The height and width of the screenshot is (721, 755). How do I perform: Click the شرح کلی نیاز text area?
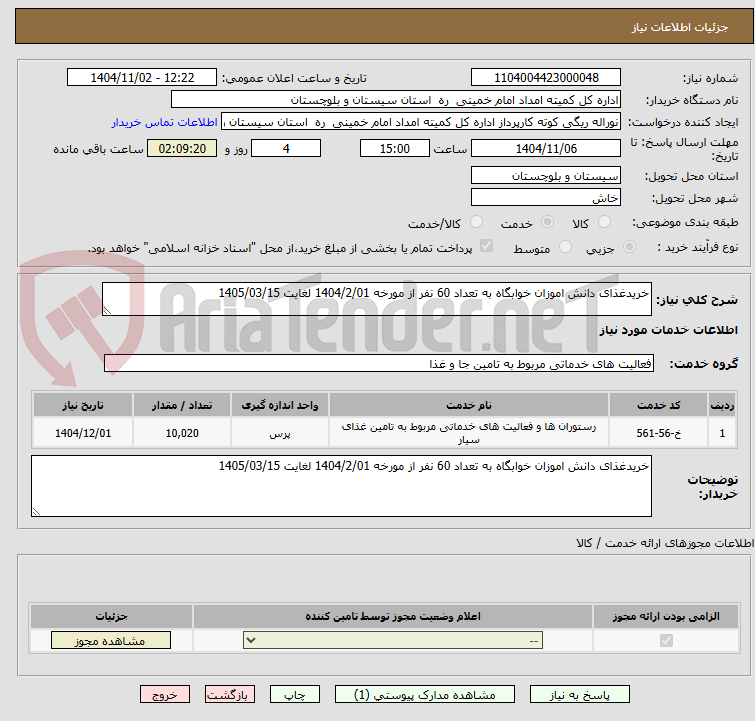tap(377, 299)
